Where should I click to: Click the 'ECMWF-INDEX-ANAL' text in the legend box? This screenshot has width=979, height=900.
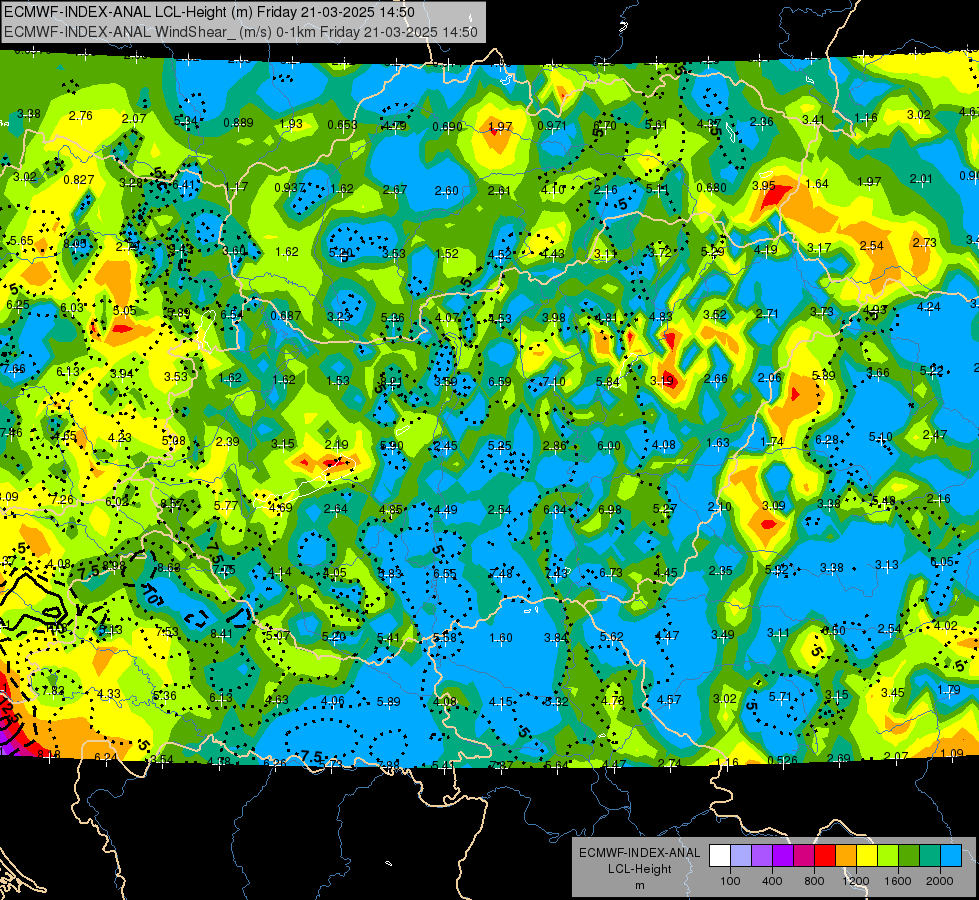(x=639, y=853)
